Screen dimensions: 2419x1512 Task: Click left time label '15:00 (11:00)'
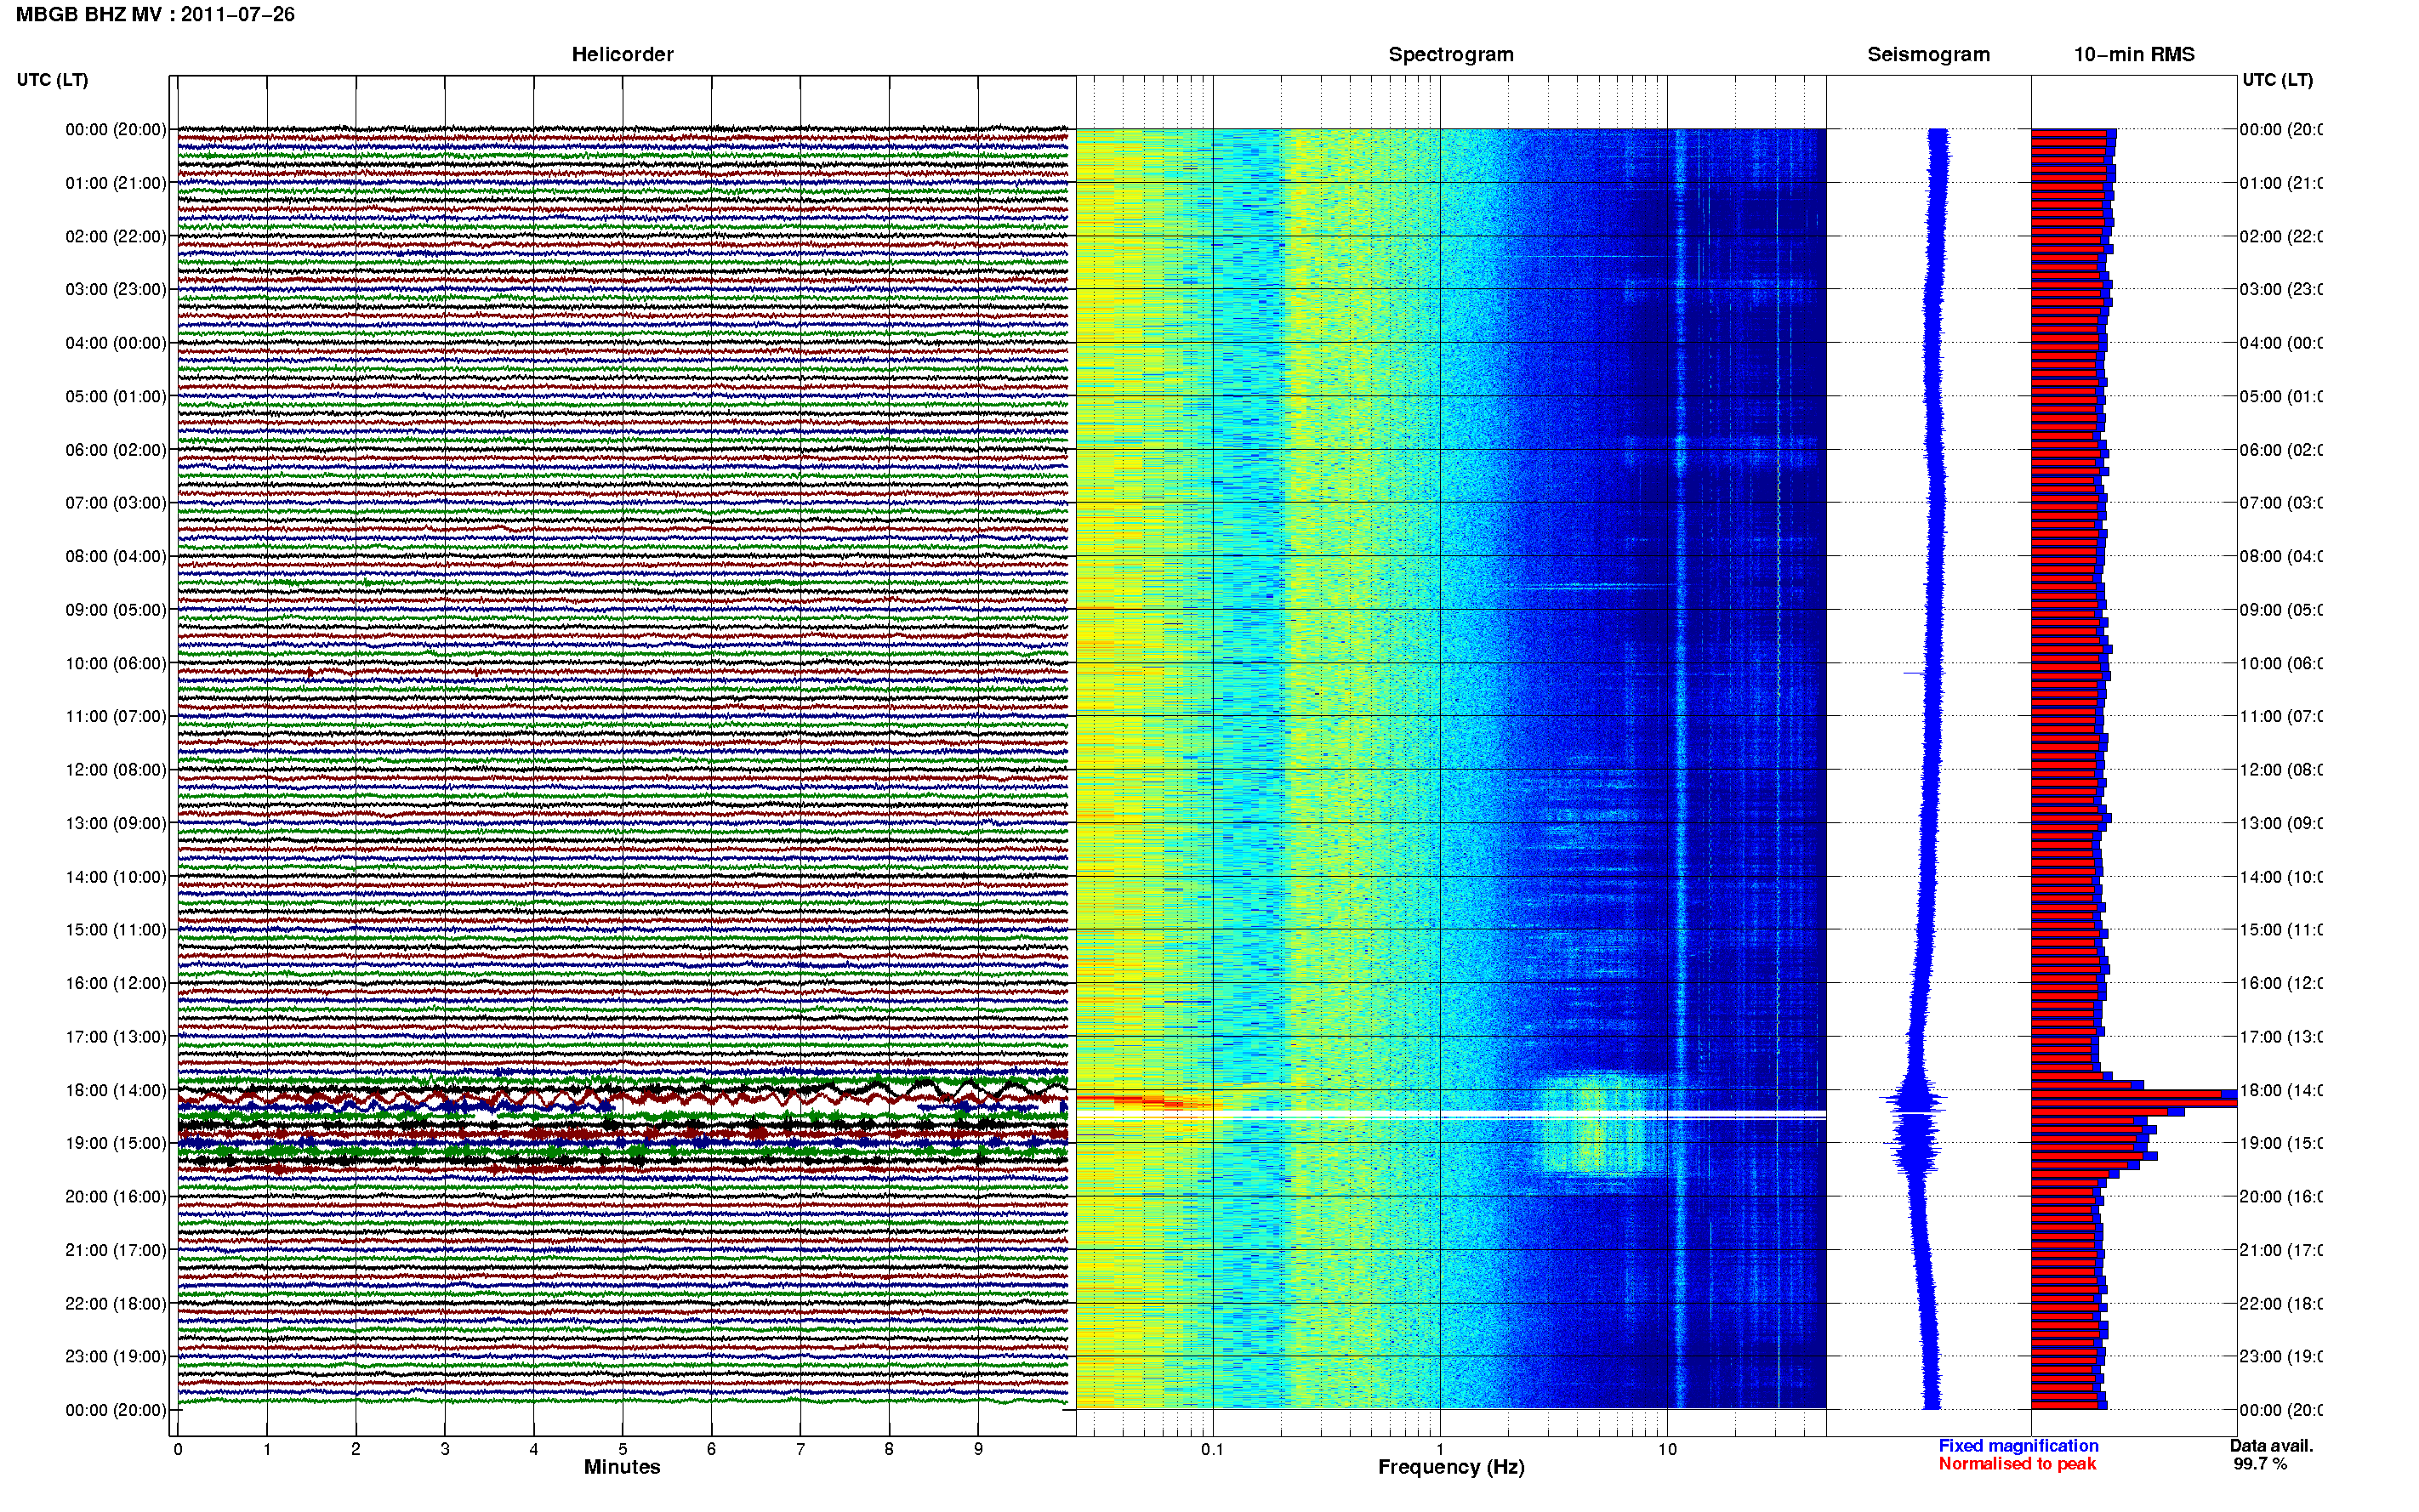116,930
